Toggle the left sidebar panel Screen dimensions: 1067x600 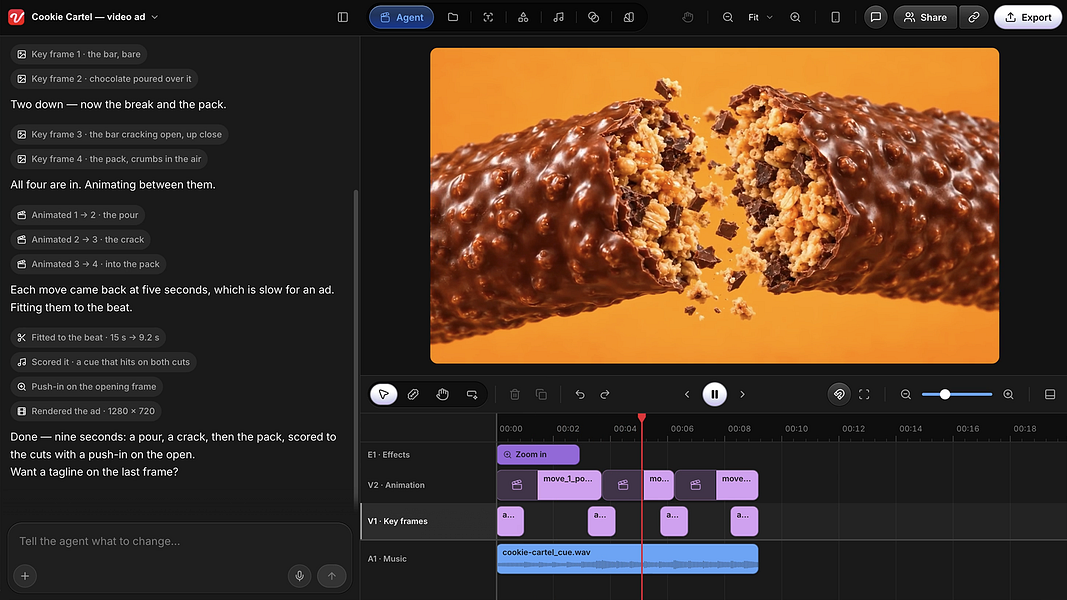pyautogui.click(x=343, y=17)
